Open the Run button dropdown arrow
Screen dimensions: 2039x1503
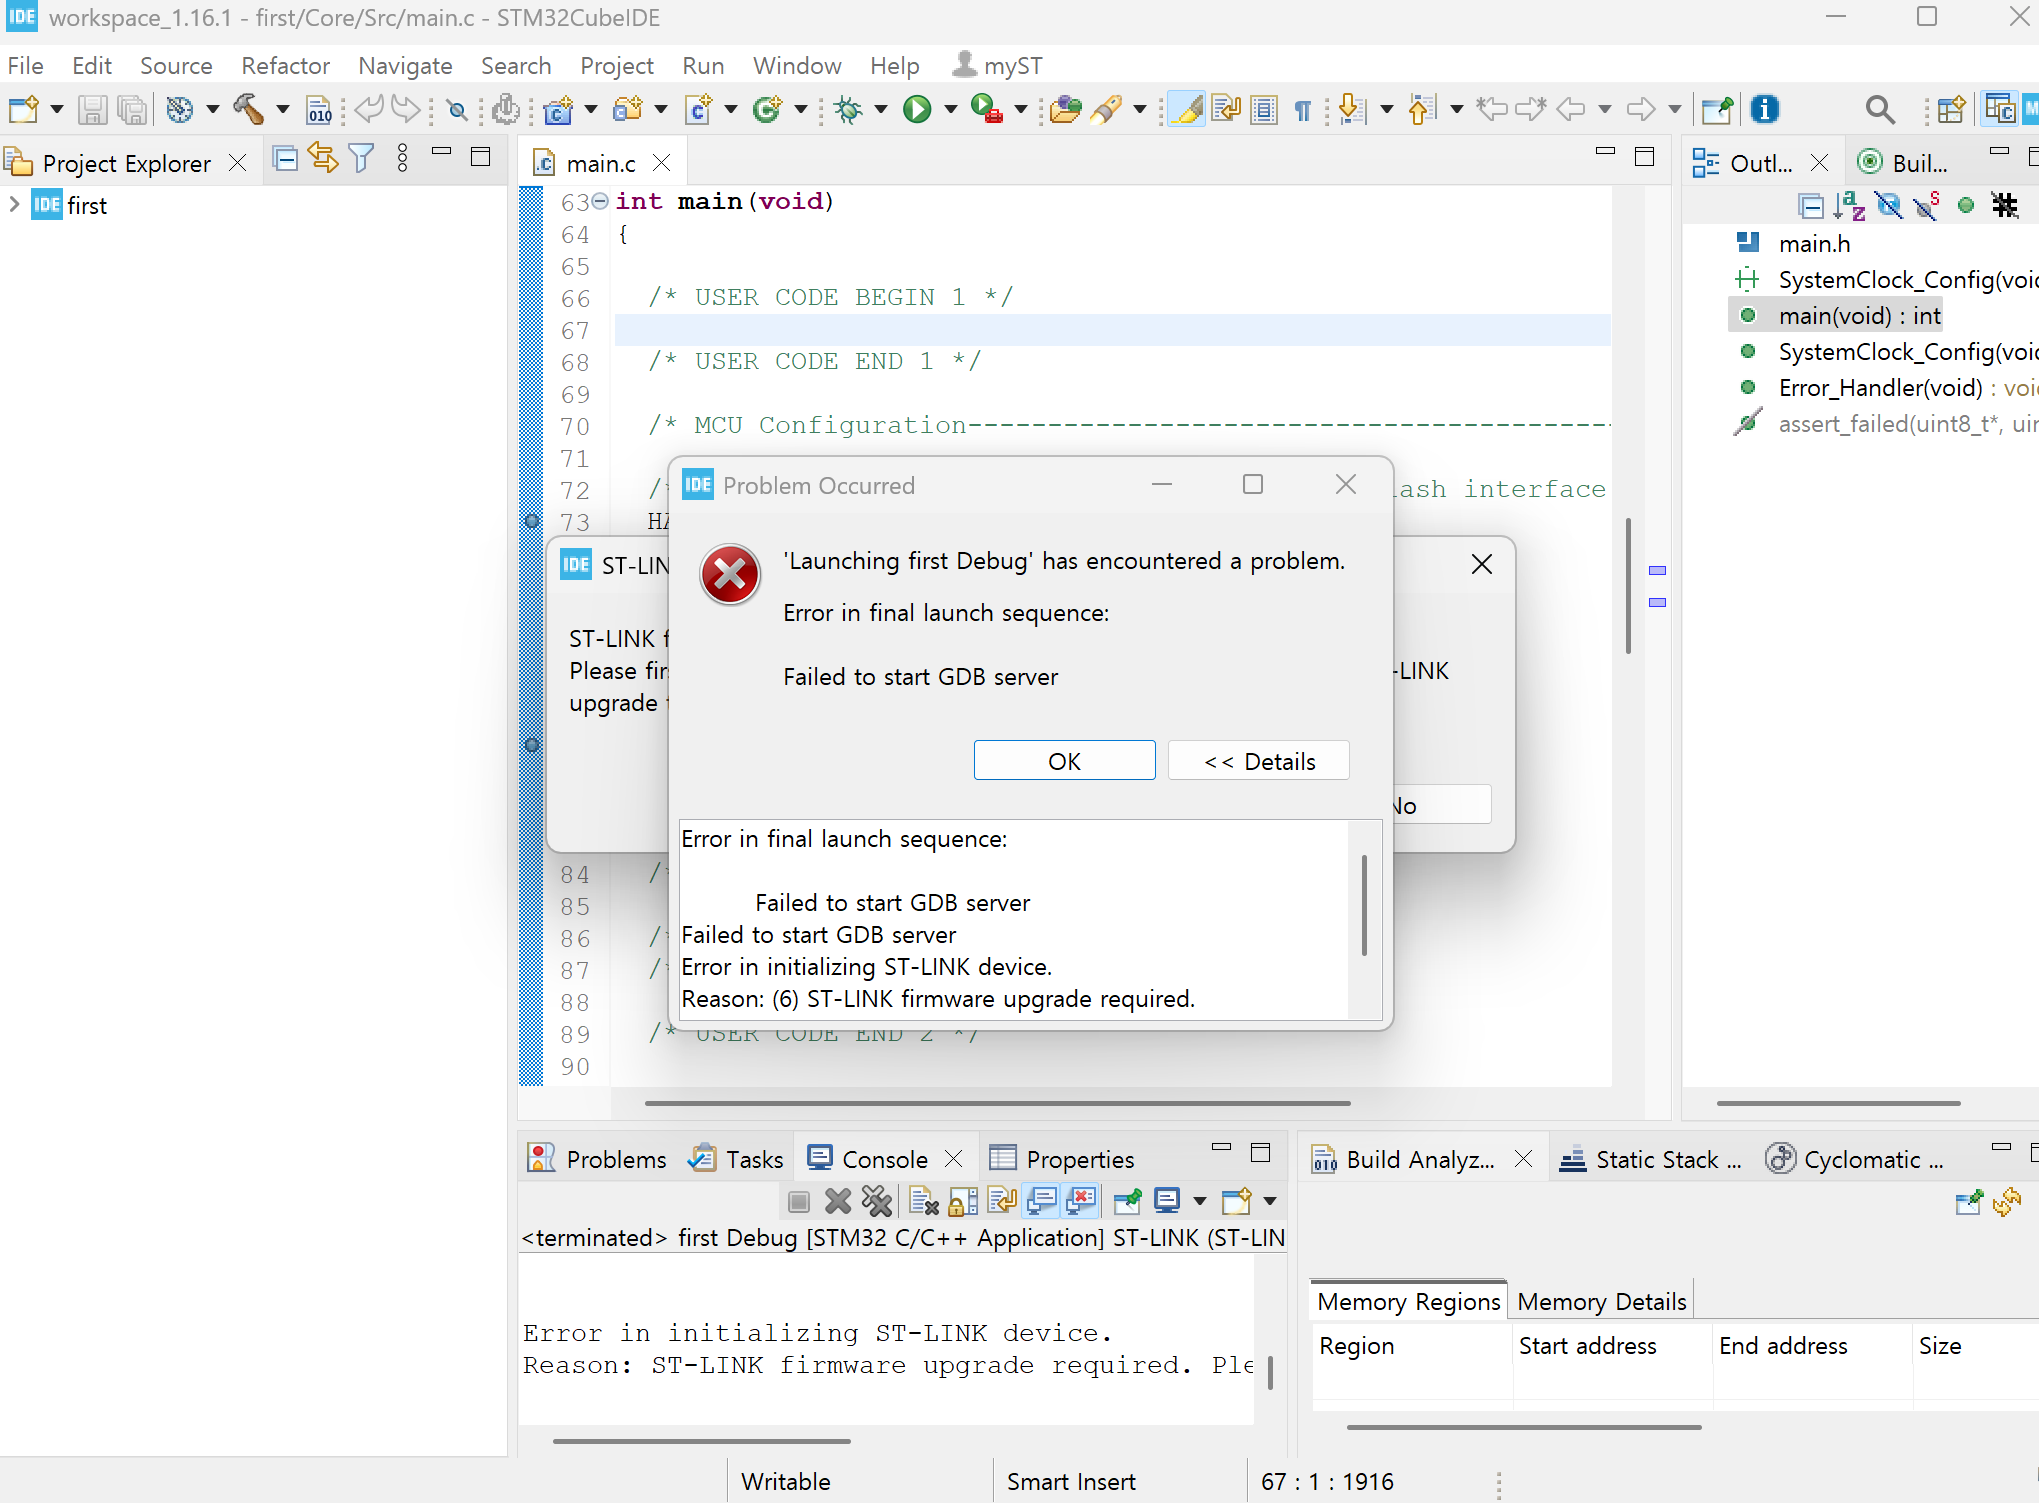(x=950, y=109)
